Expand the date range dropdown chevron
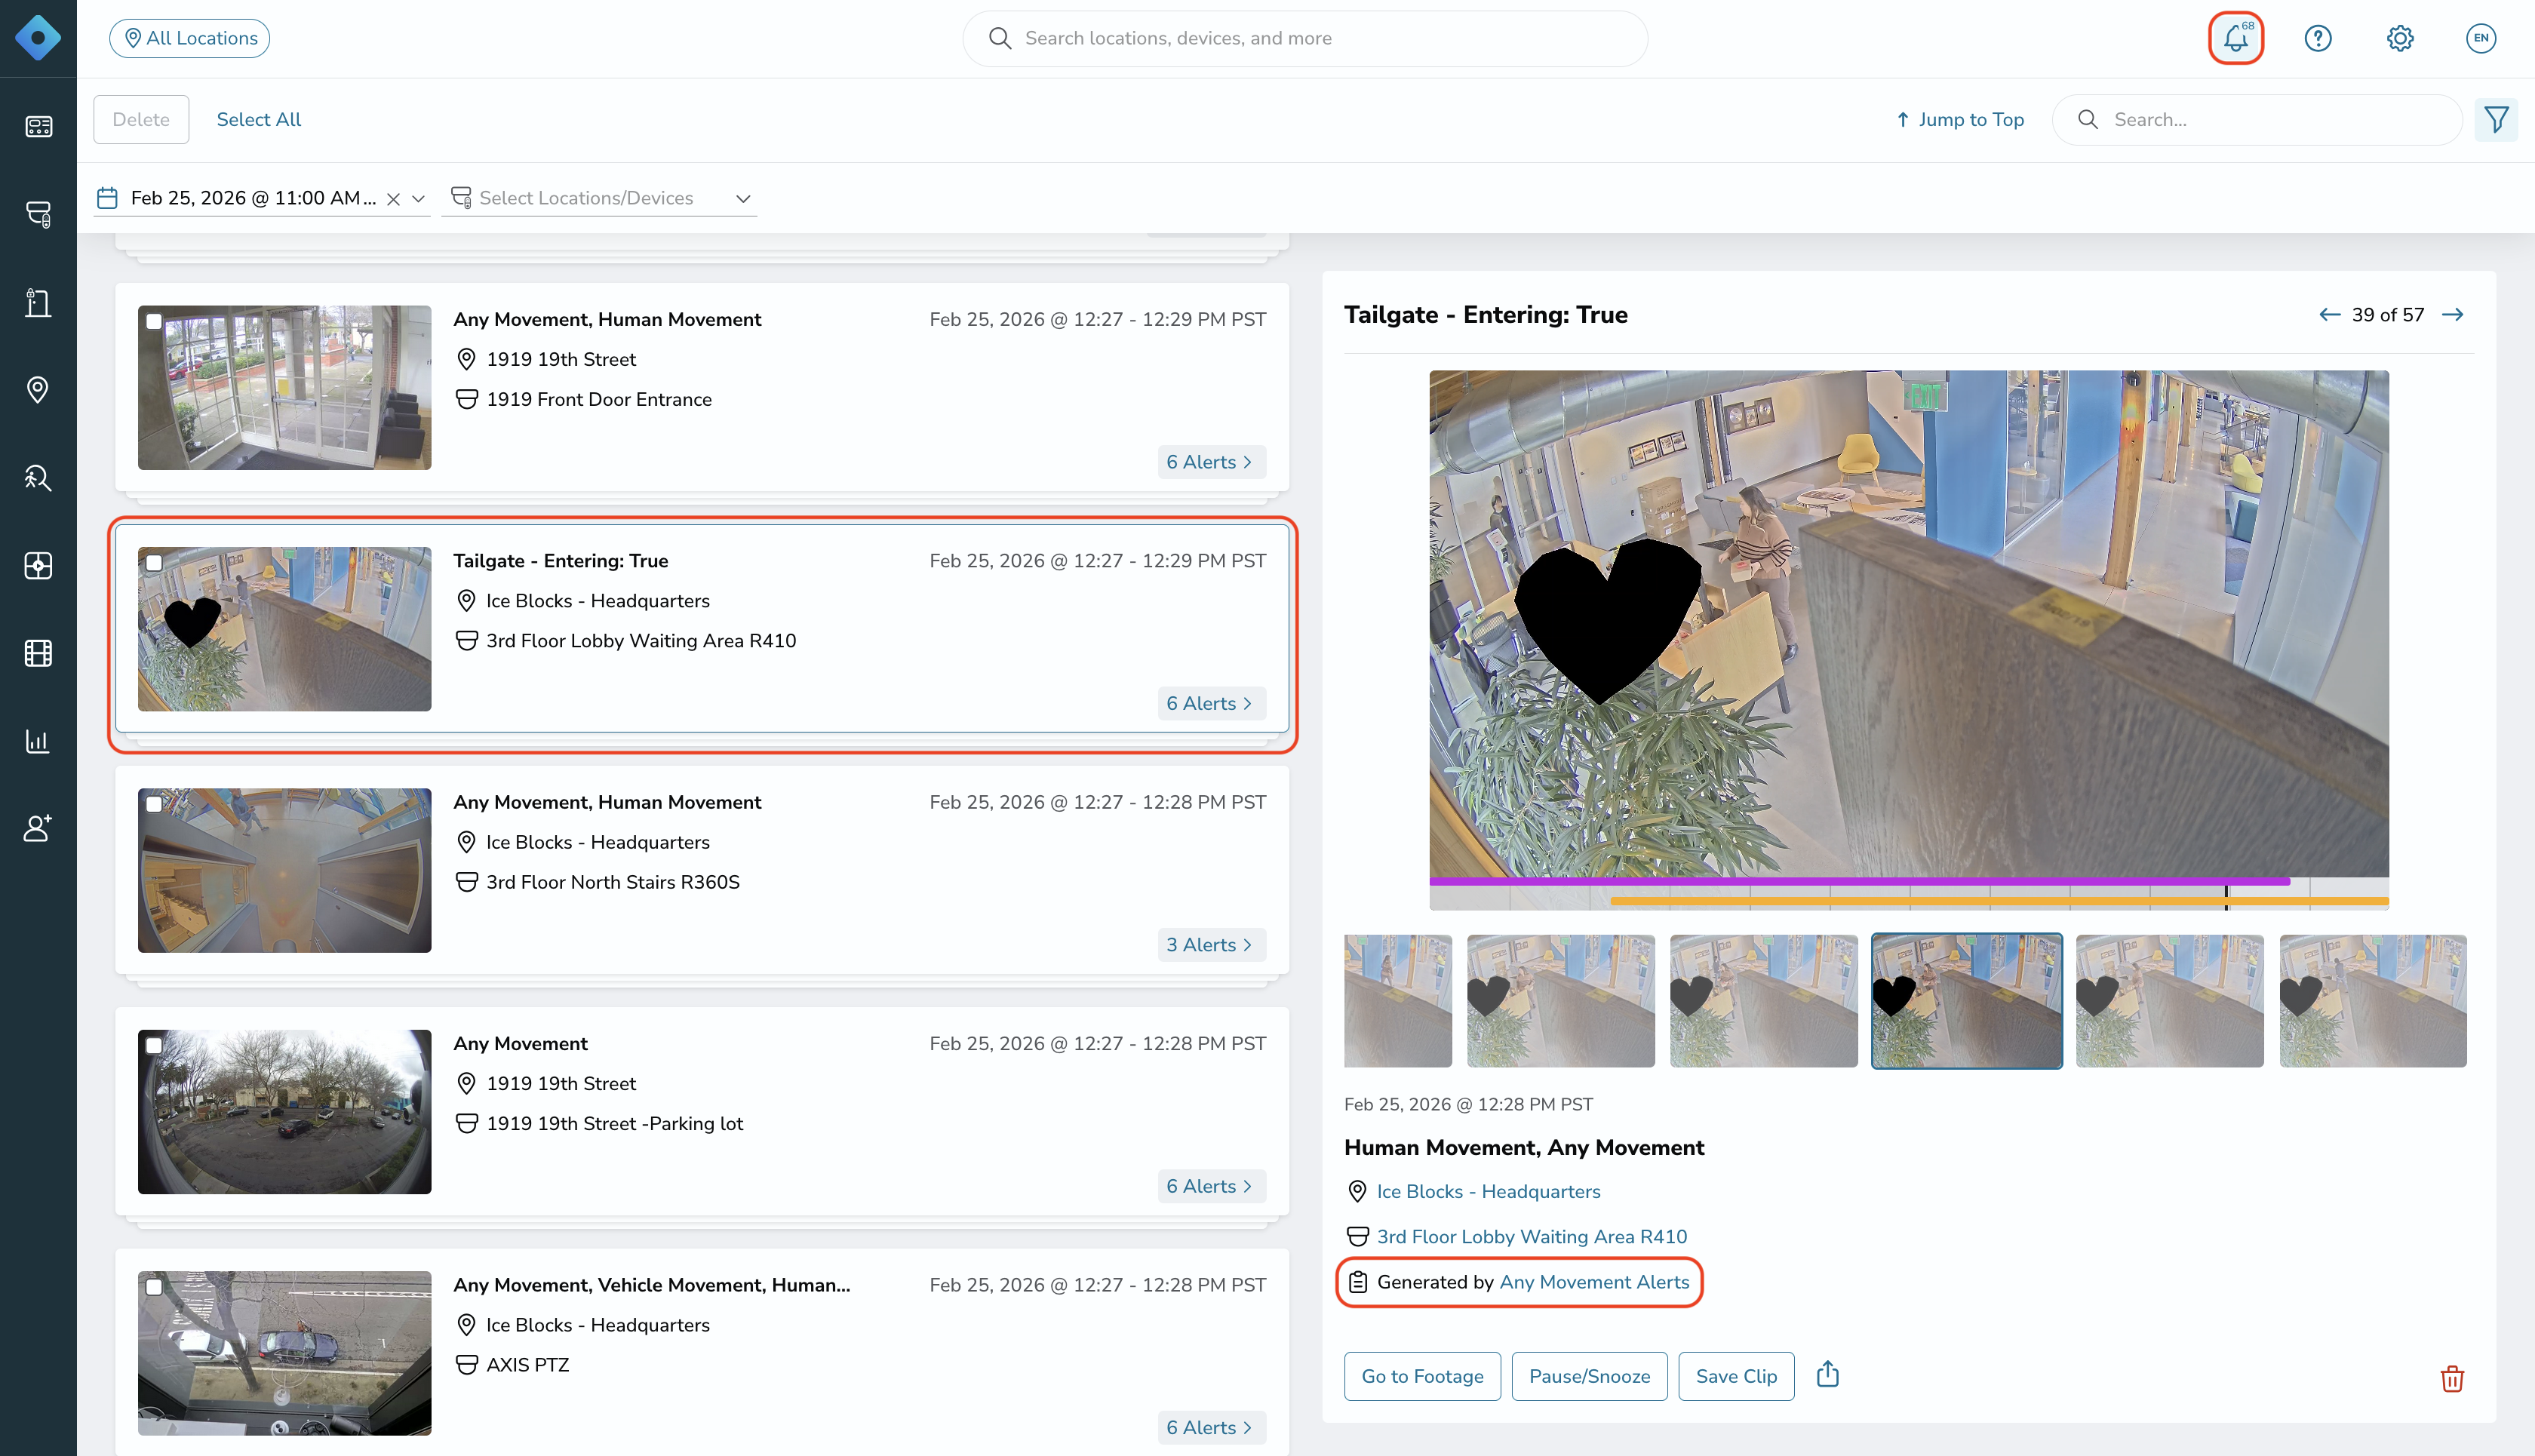2535x1456 pixels. click(x=418, y=199)
